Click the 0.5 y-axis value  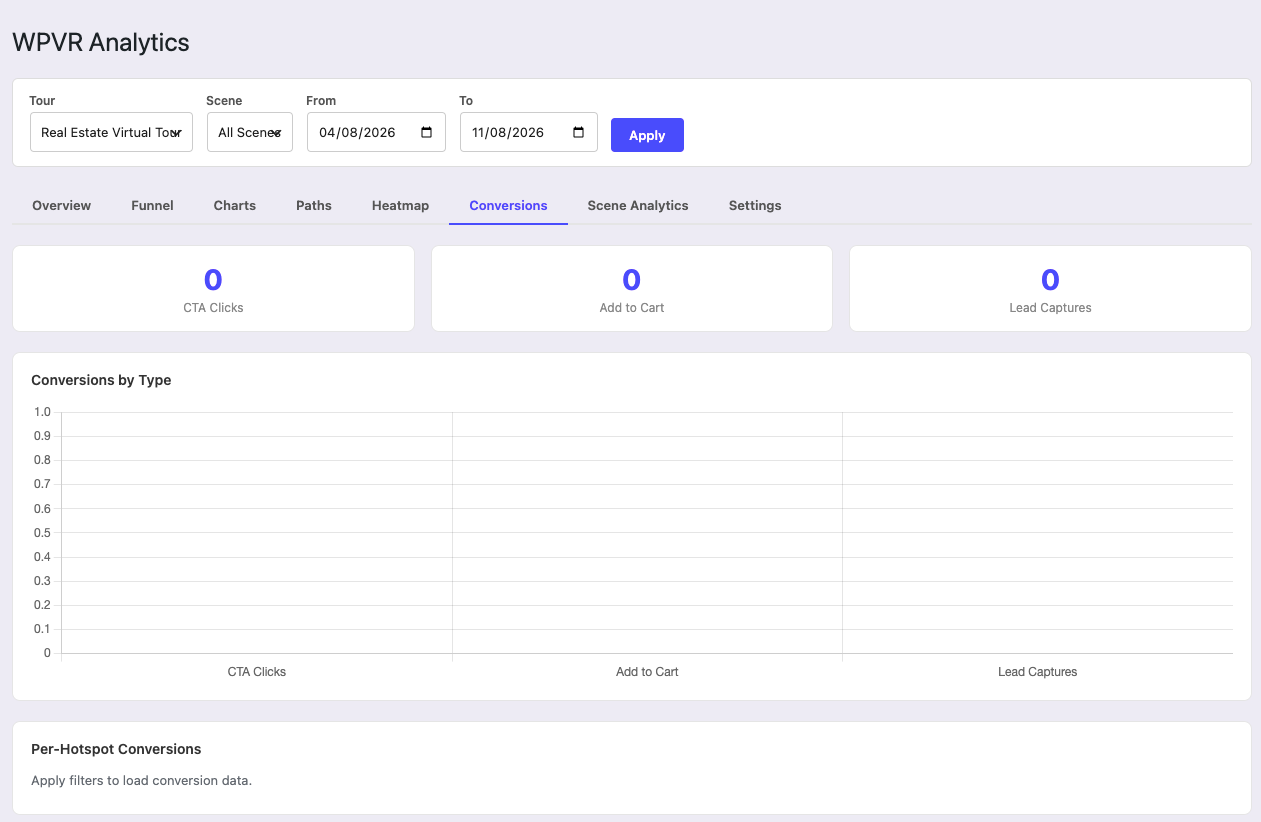[42, 533]
